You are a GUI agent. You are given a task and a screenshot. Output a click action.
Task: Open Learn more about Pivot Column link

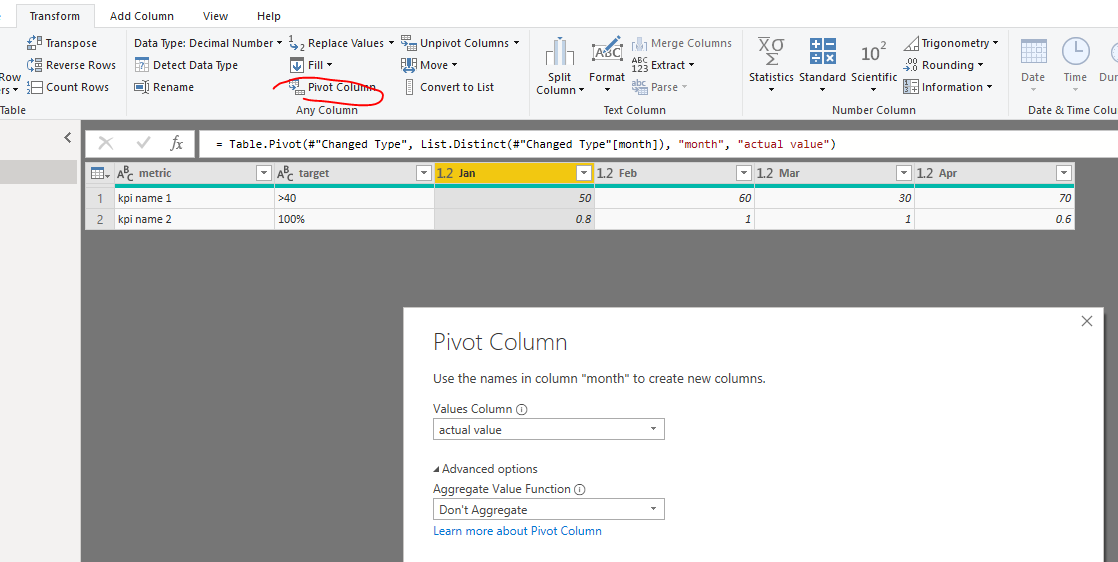pos(517,531)
